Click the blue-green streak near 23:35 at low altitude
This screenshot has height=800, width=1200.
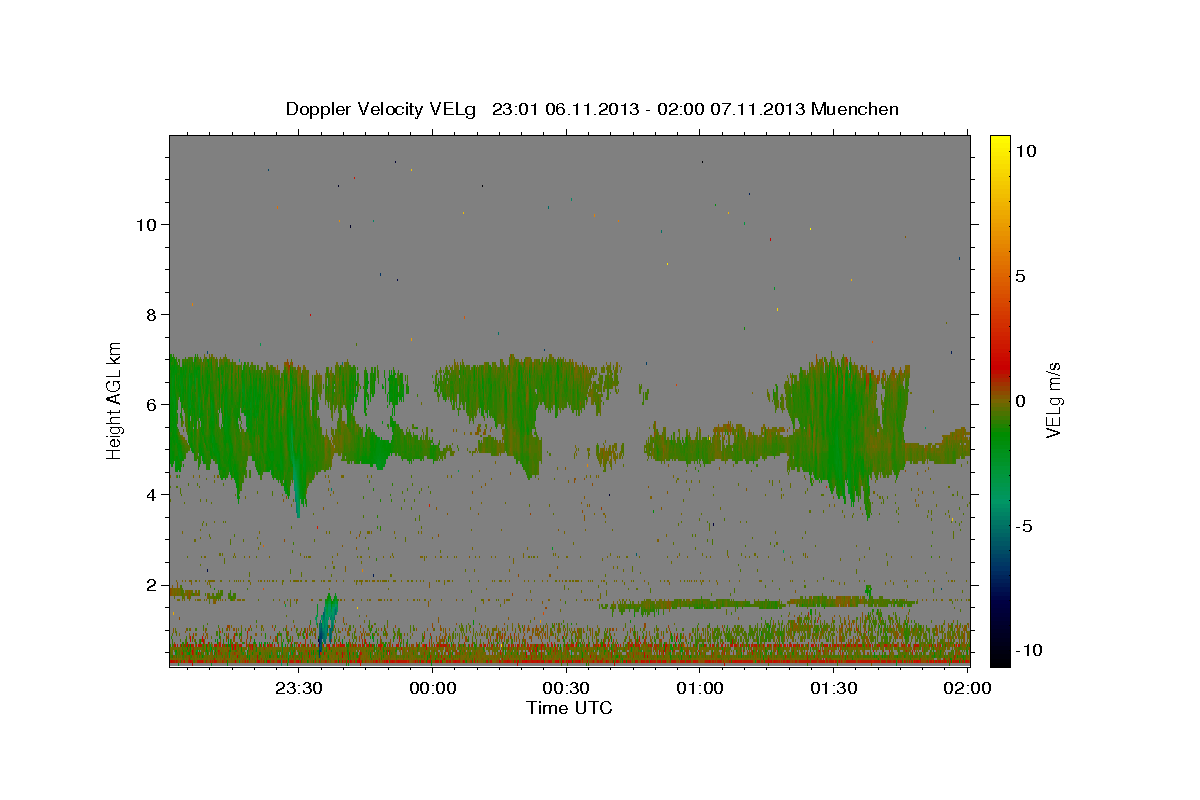327,620
